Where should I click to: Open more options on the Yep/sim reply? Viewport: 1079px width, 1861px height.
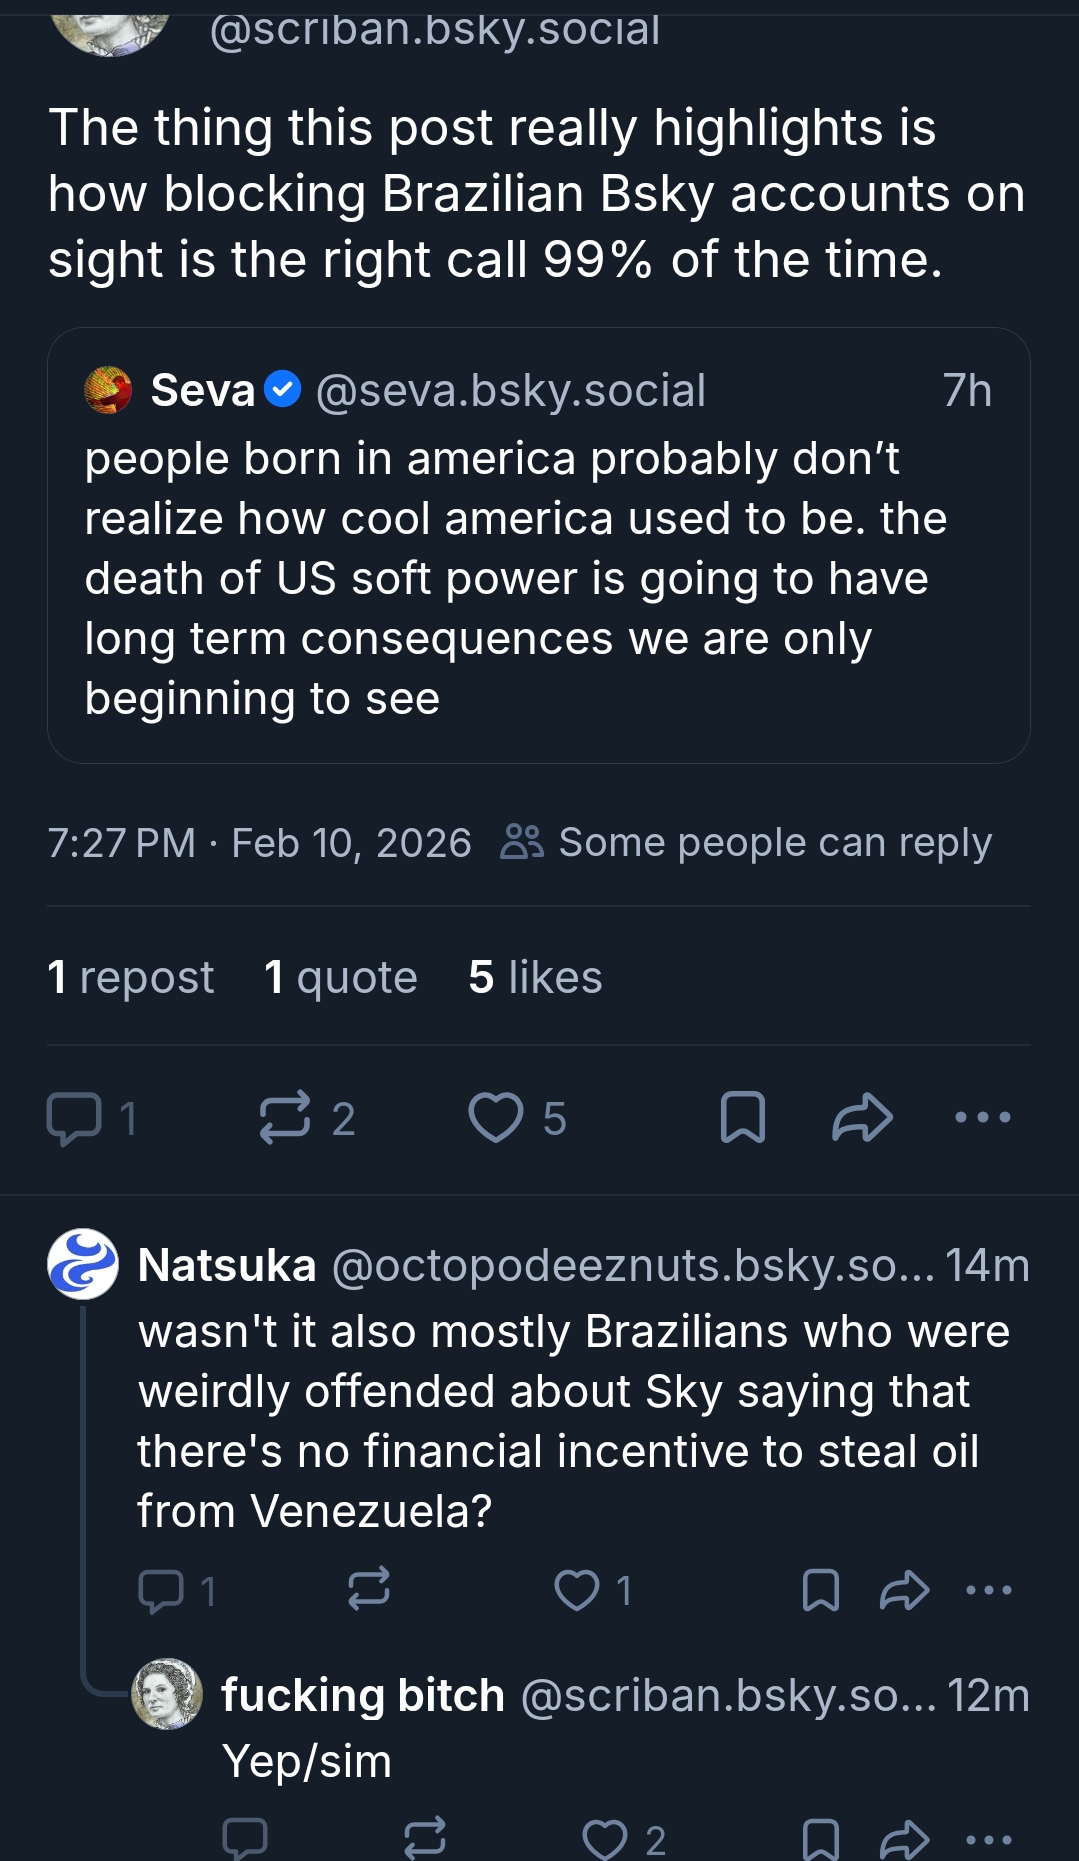pyautogui.click(x=989, y=1839)
